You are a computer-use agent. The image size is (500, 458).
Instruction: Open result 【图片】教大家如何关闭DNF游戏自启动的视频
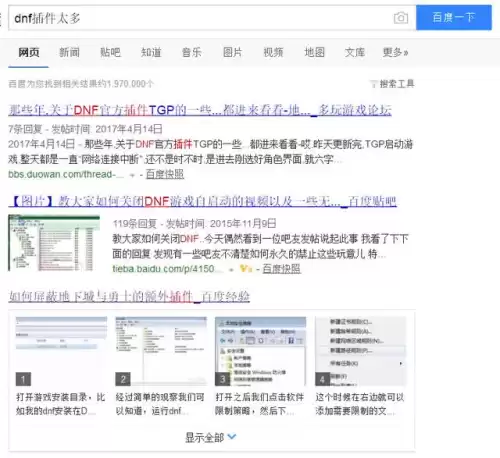coord(202,201)
